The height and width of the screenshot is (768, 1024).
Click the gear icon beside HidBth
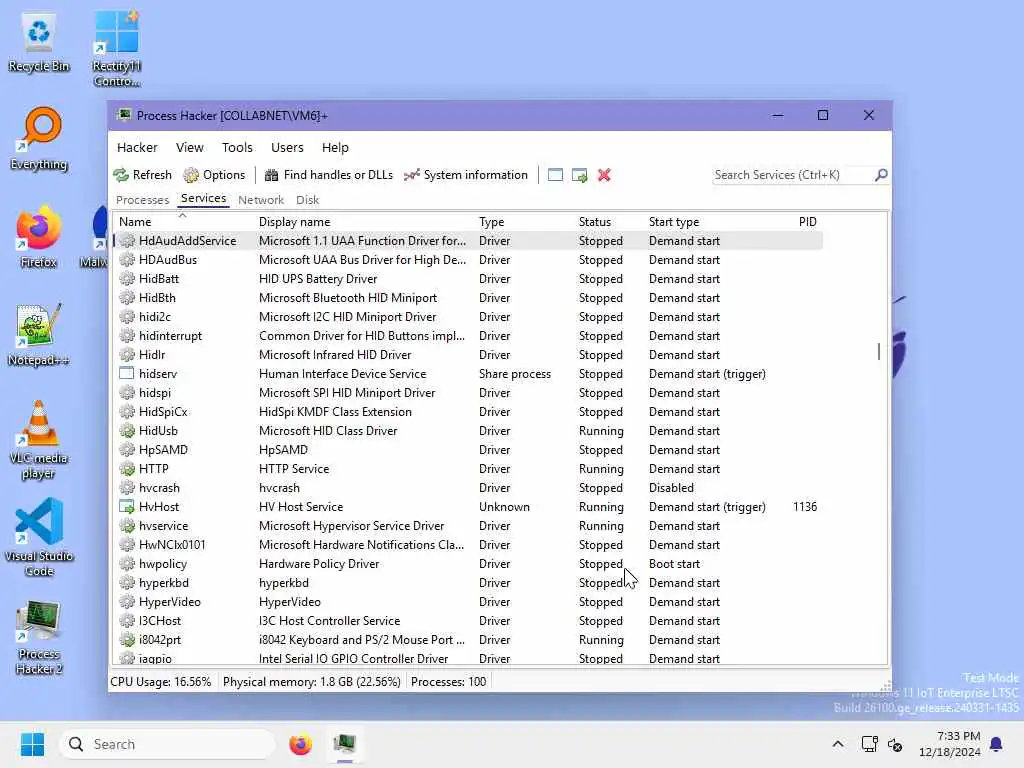tap(127, 298)
